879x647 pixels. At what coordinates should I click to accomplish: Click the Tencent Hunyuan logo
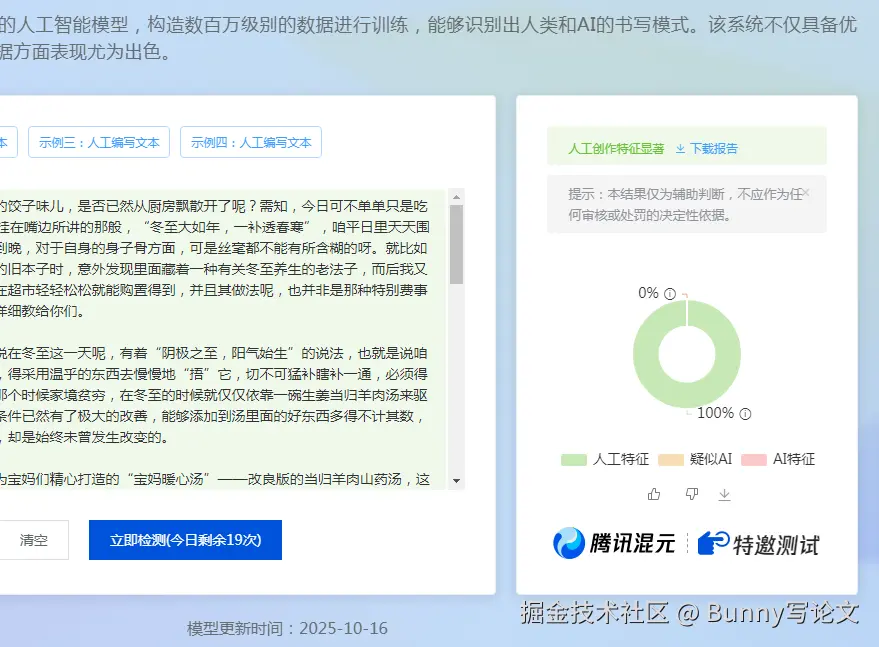614,543
